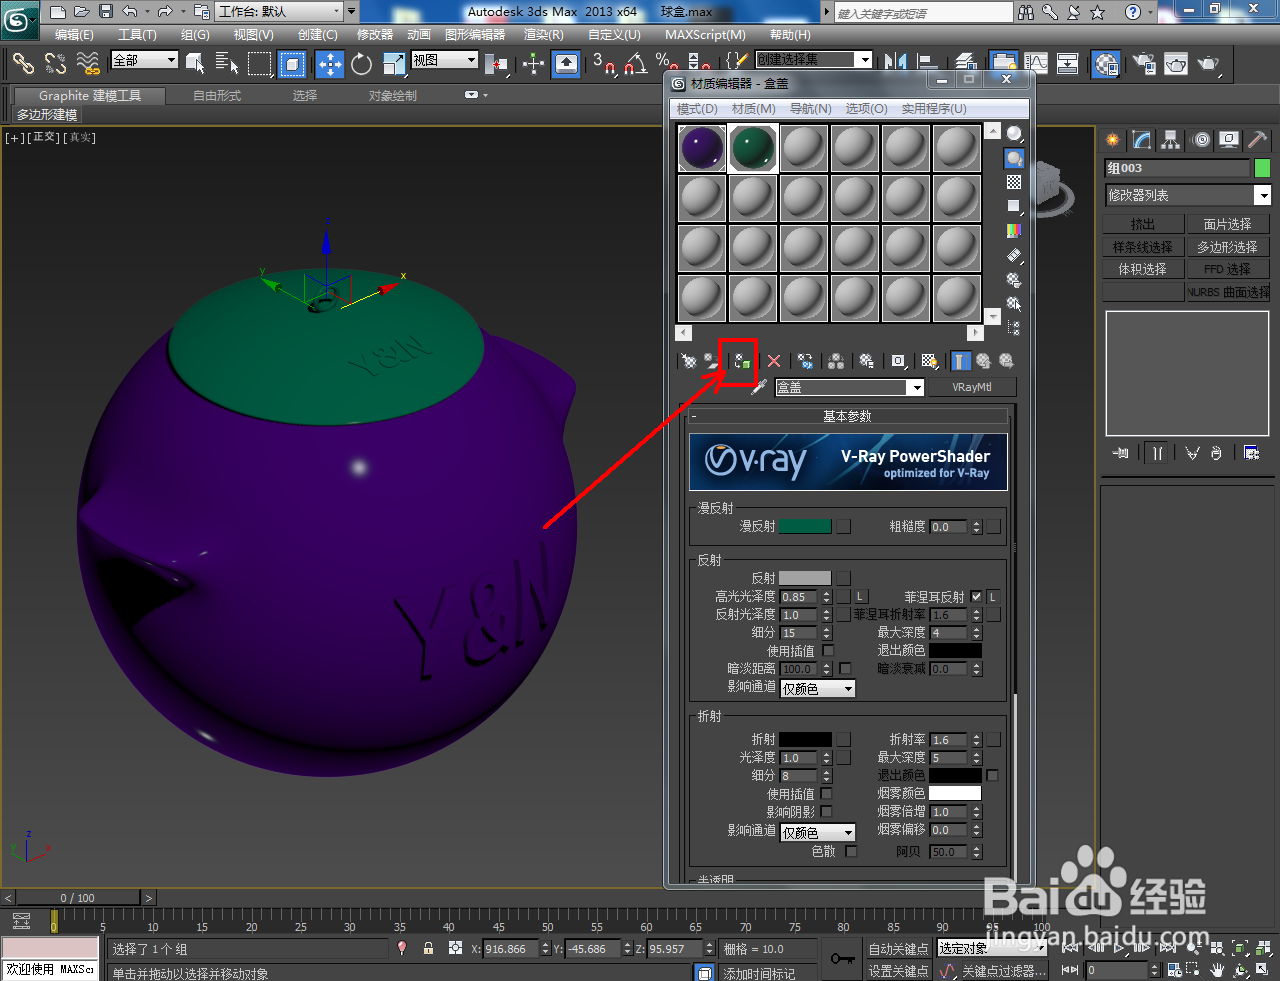Click the Assign Material to Selection icon
The width and height of the screenshot is (1280, 981).
tap(740, 361)
